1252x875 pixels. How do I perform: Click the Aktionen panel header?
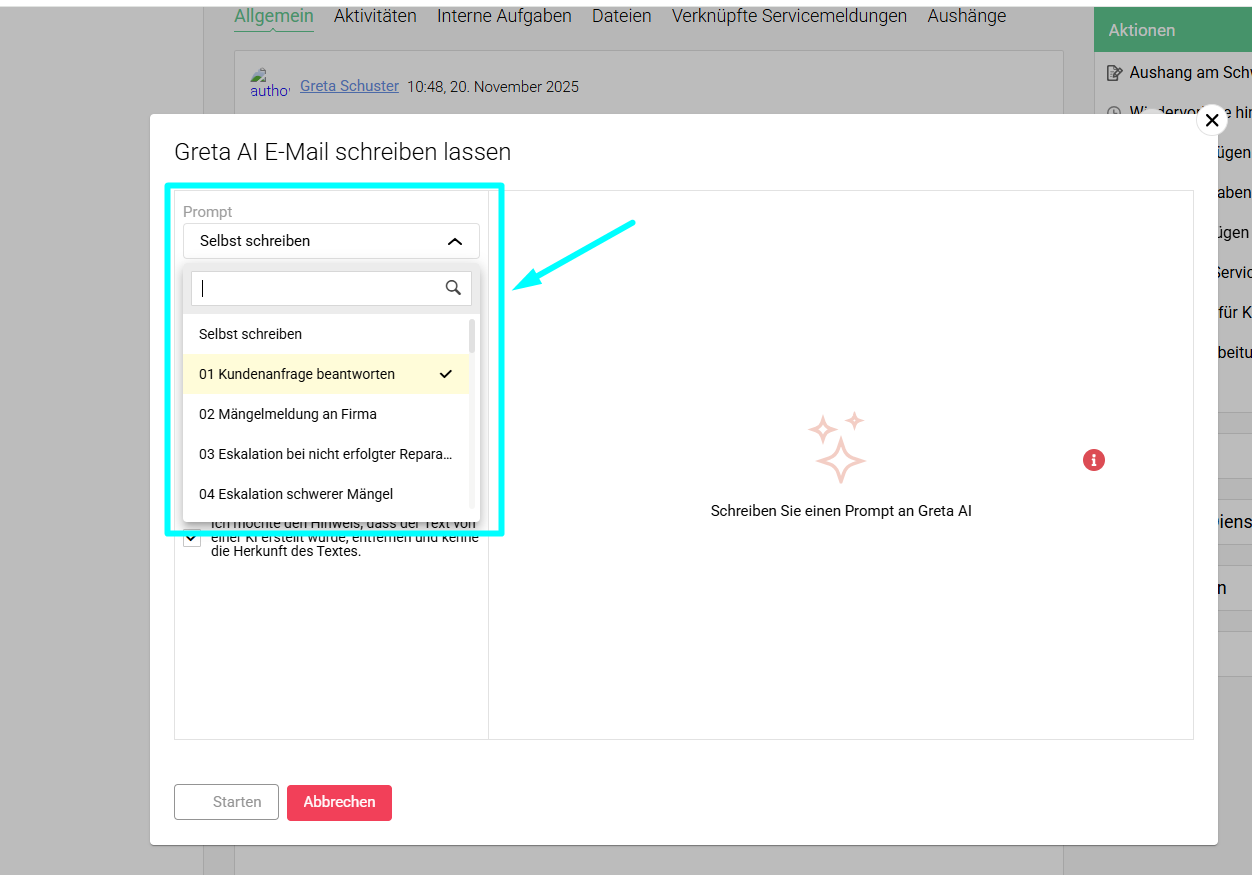coord(1173,30)
